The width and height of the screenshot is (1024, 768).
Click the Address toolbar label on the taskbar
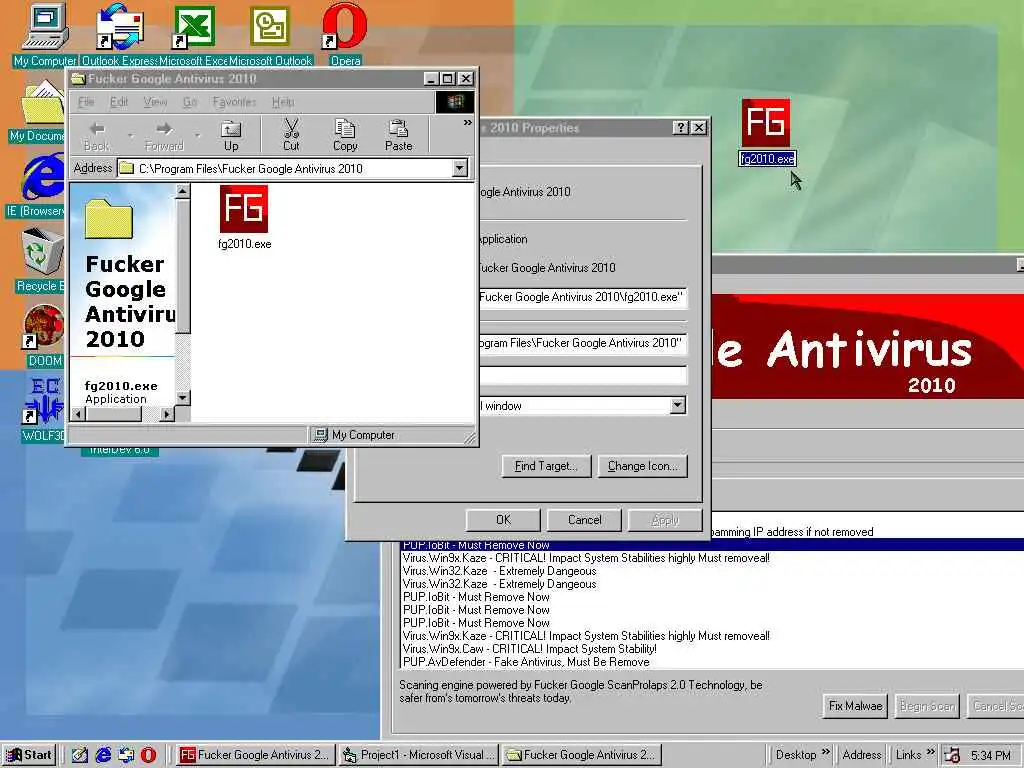pos(862,755)
